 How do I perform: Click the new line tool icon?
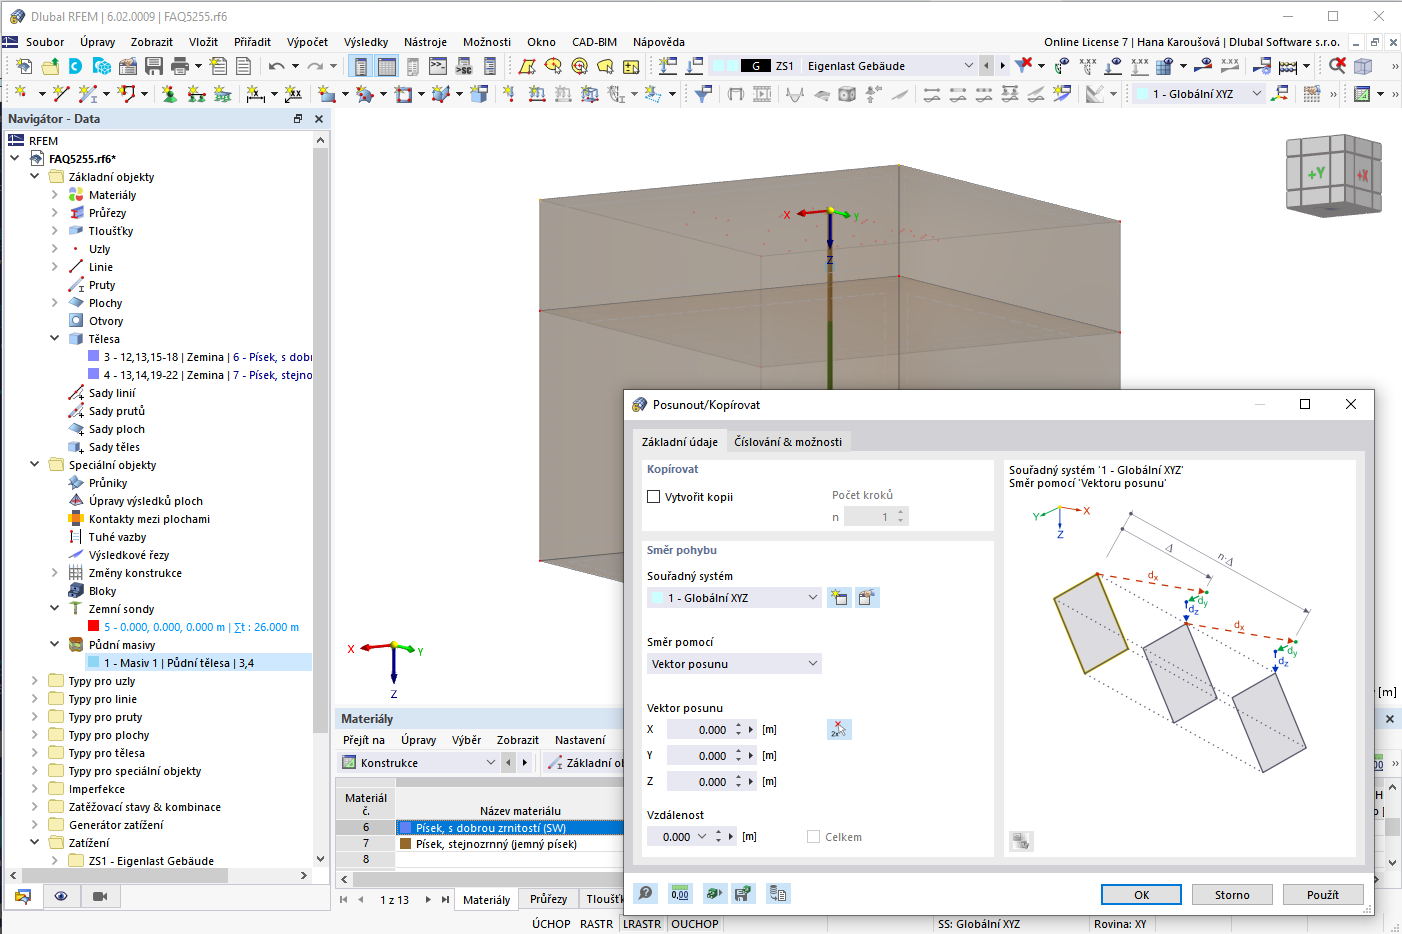click(x=61, y=94)
